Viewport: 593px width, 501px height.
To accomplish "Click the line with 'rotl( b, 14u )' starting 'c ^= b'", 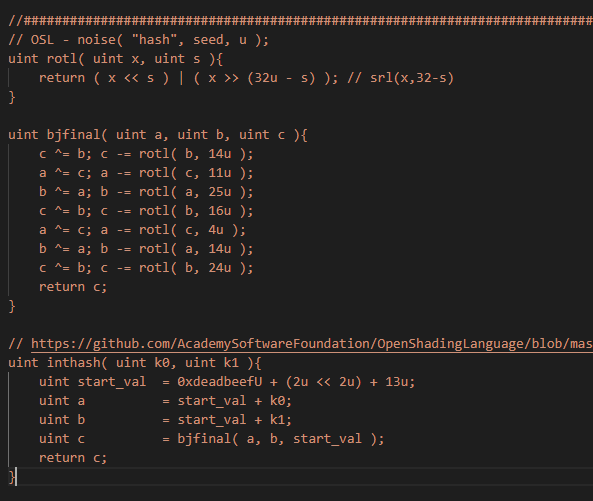I will pyautogui.click(x=146, y=154).
